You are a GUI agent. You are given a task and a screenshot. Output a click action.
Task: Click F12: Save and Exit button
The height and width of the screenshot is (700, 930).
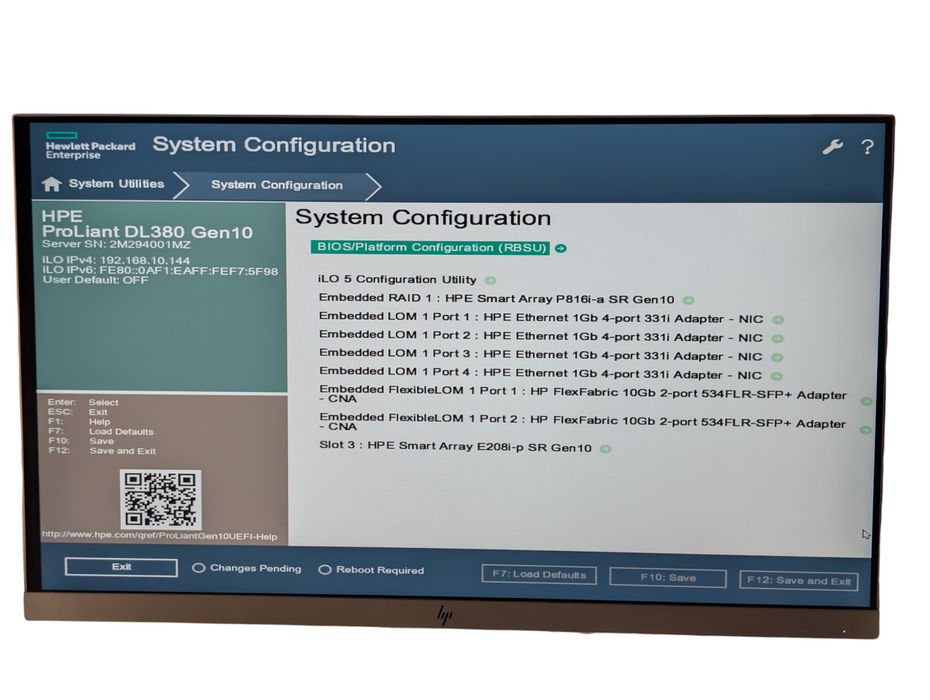click(x=798, y=581)
